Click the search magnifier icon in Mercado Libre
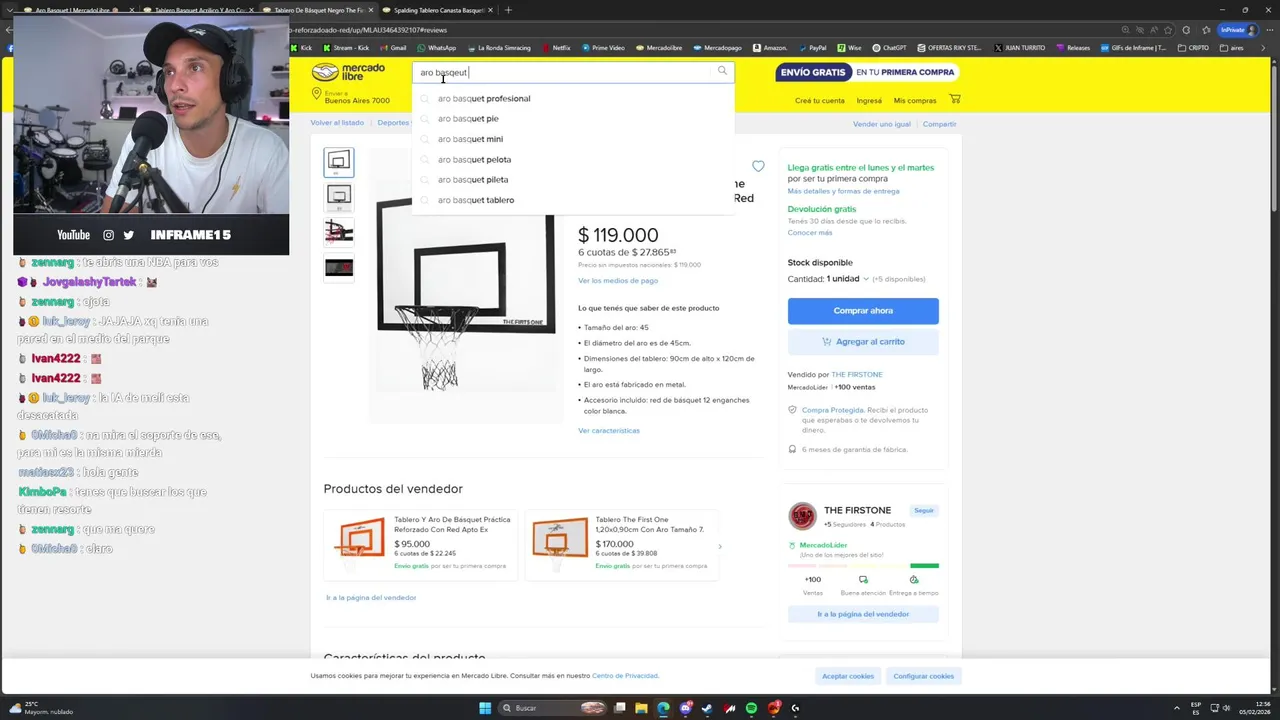Viewport: 1280px width, 720px height. [x=722, y=71]
